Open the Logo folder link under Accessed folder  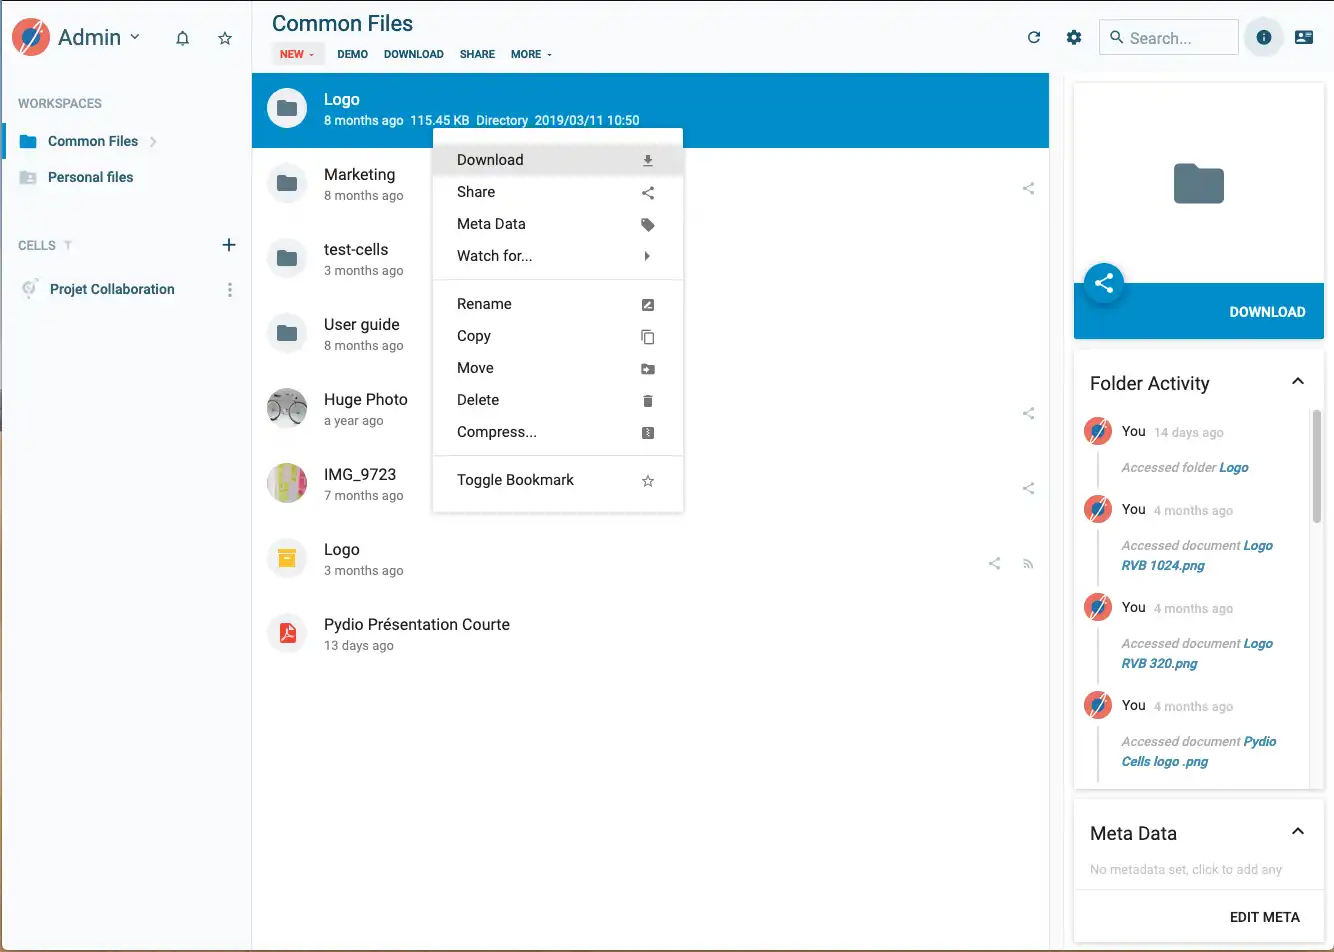[x=1233, y=467]
